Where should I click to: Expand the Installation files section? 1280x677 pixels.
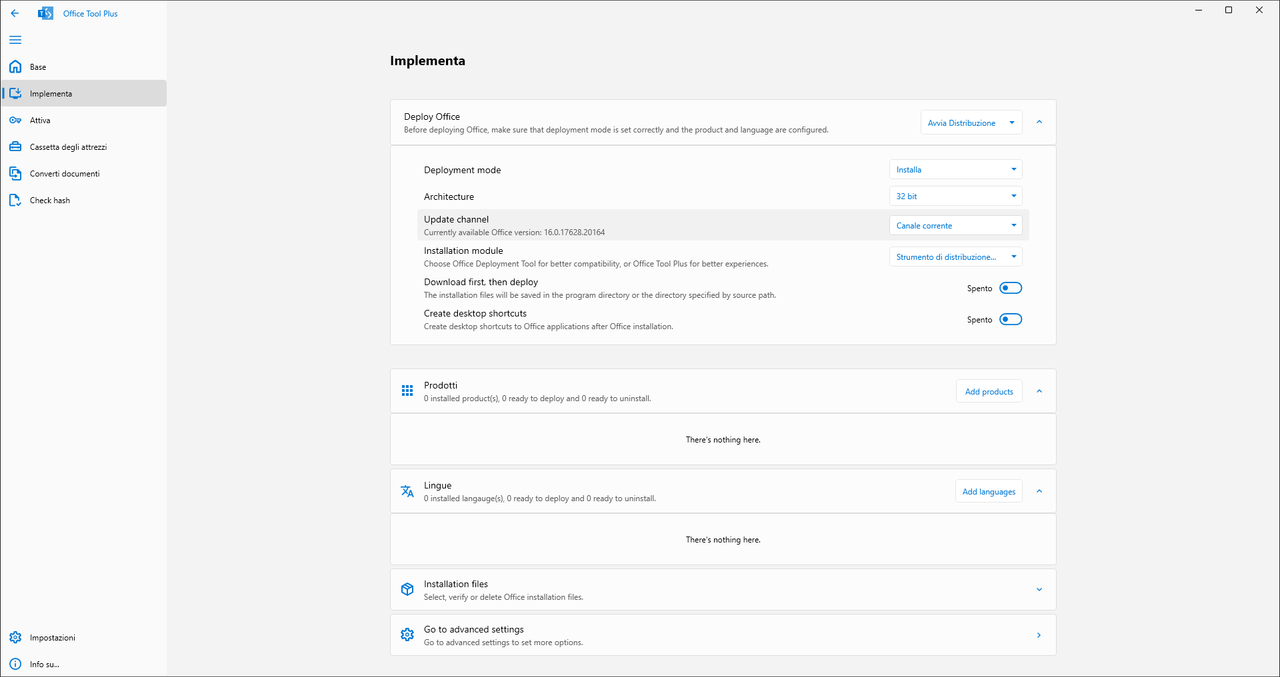pyautogui.click(x=1039, y=590)
